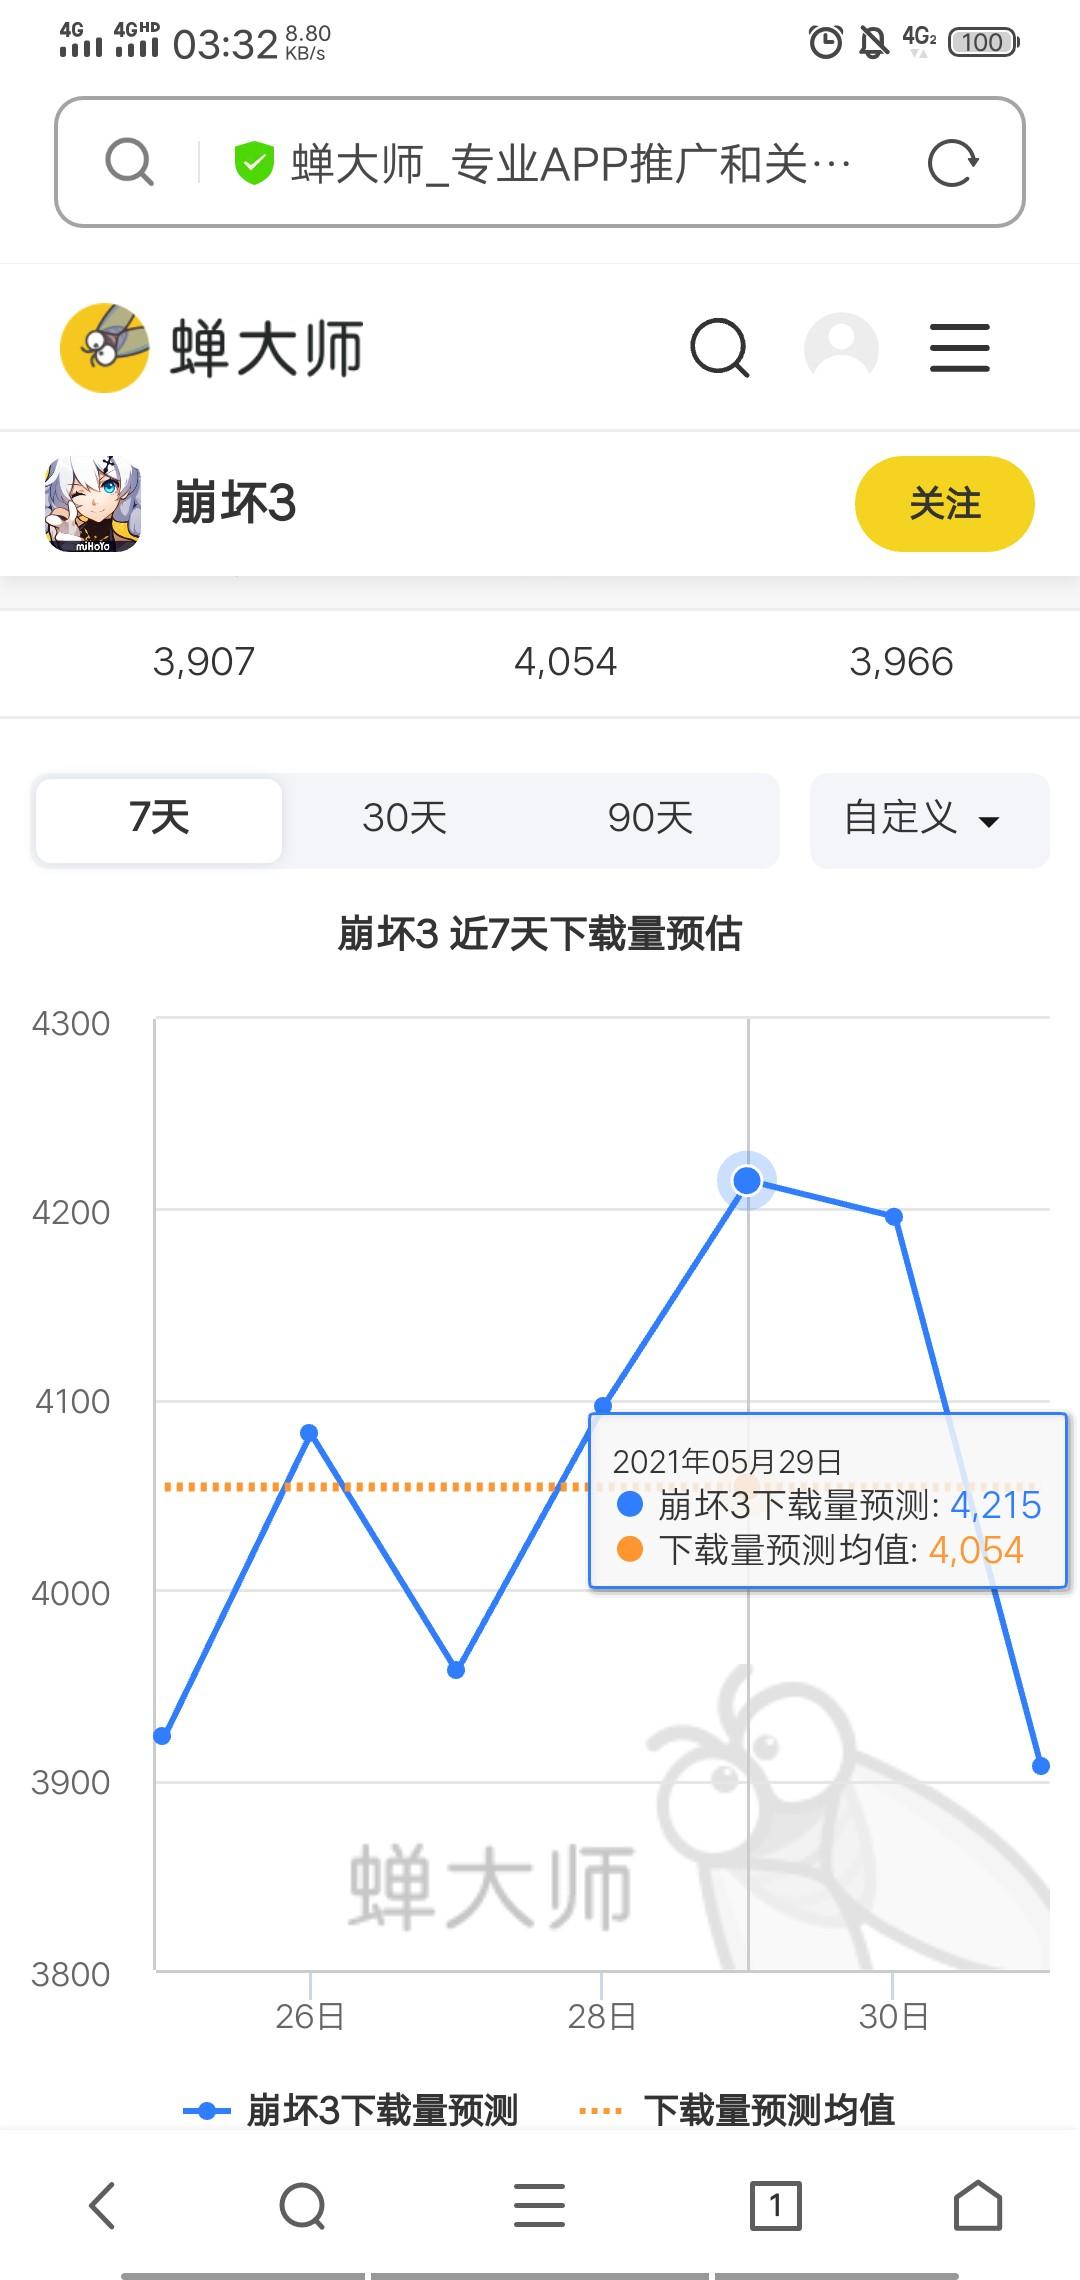Tap the green security shield icon
This screenshot has height=2280, width=1080.
point(254,163)
